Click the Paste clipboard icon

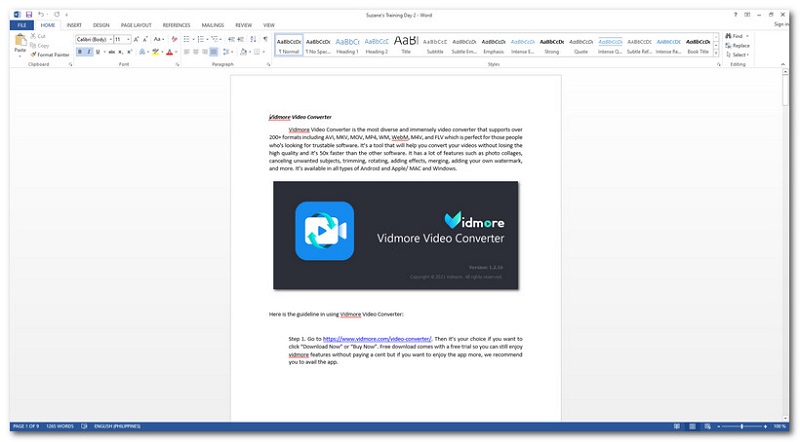[20, 40]
